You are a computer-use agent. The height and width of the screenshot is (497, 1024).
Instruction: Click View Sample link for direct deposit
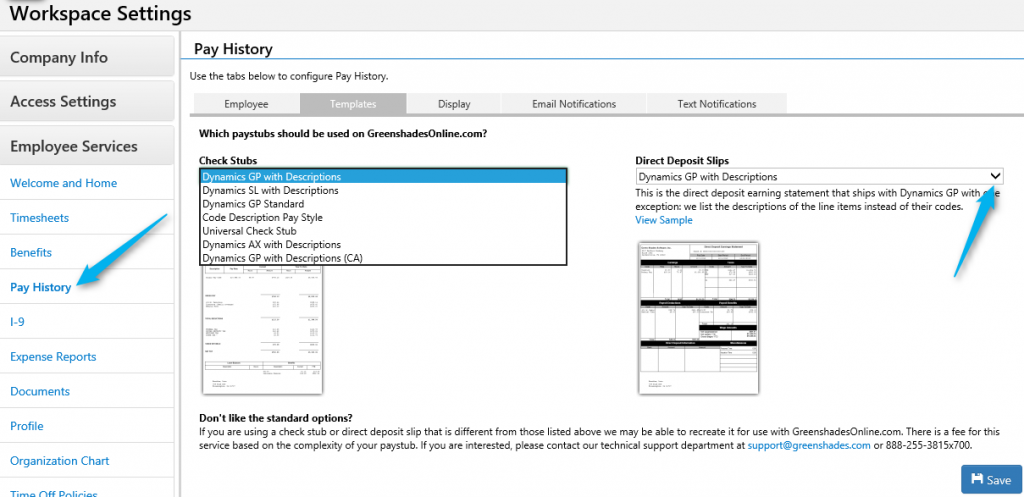tap(664, 220)
